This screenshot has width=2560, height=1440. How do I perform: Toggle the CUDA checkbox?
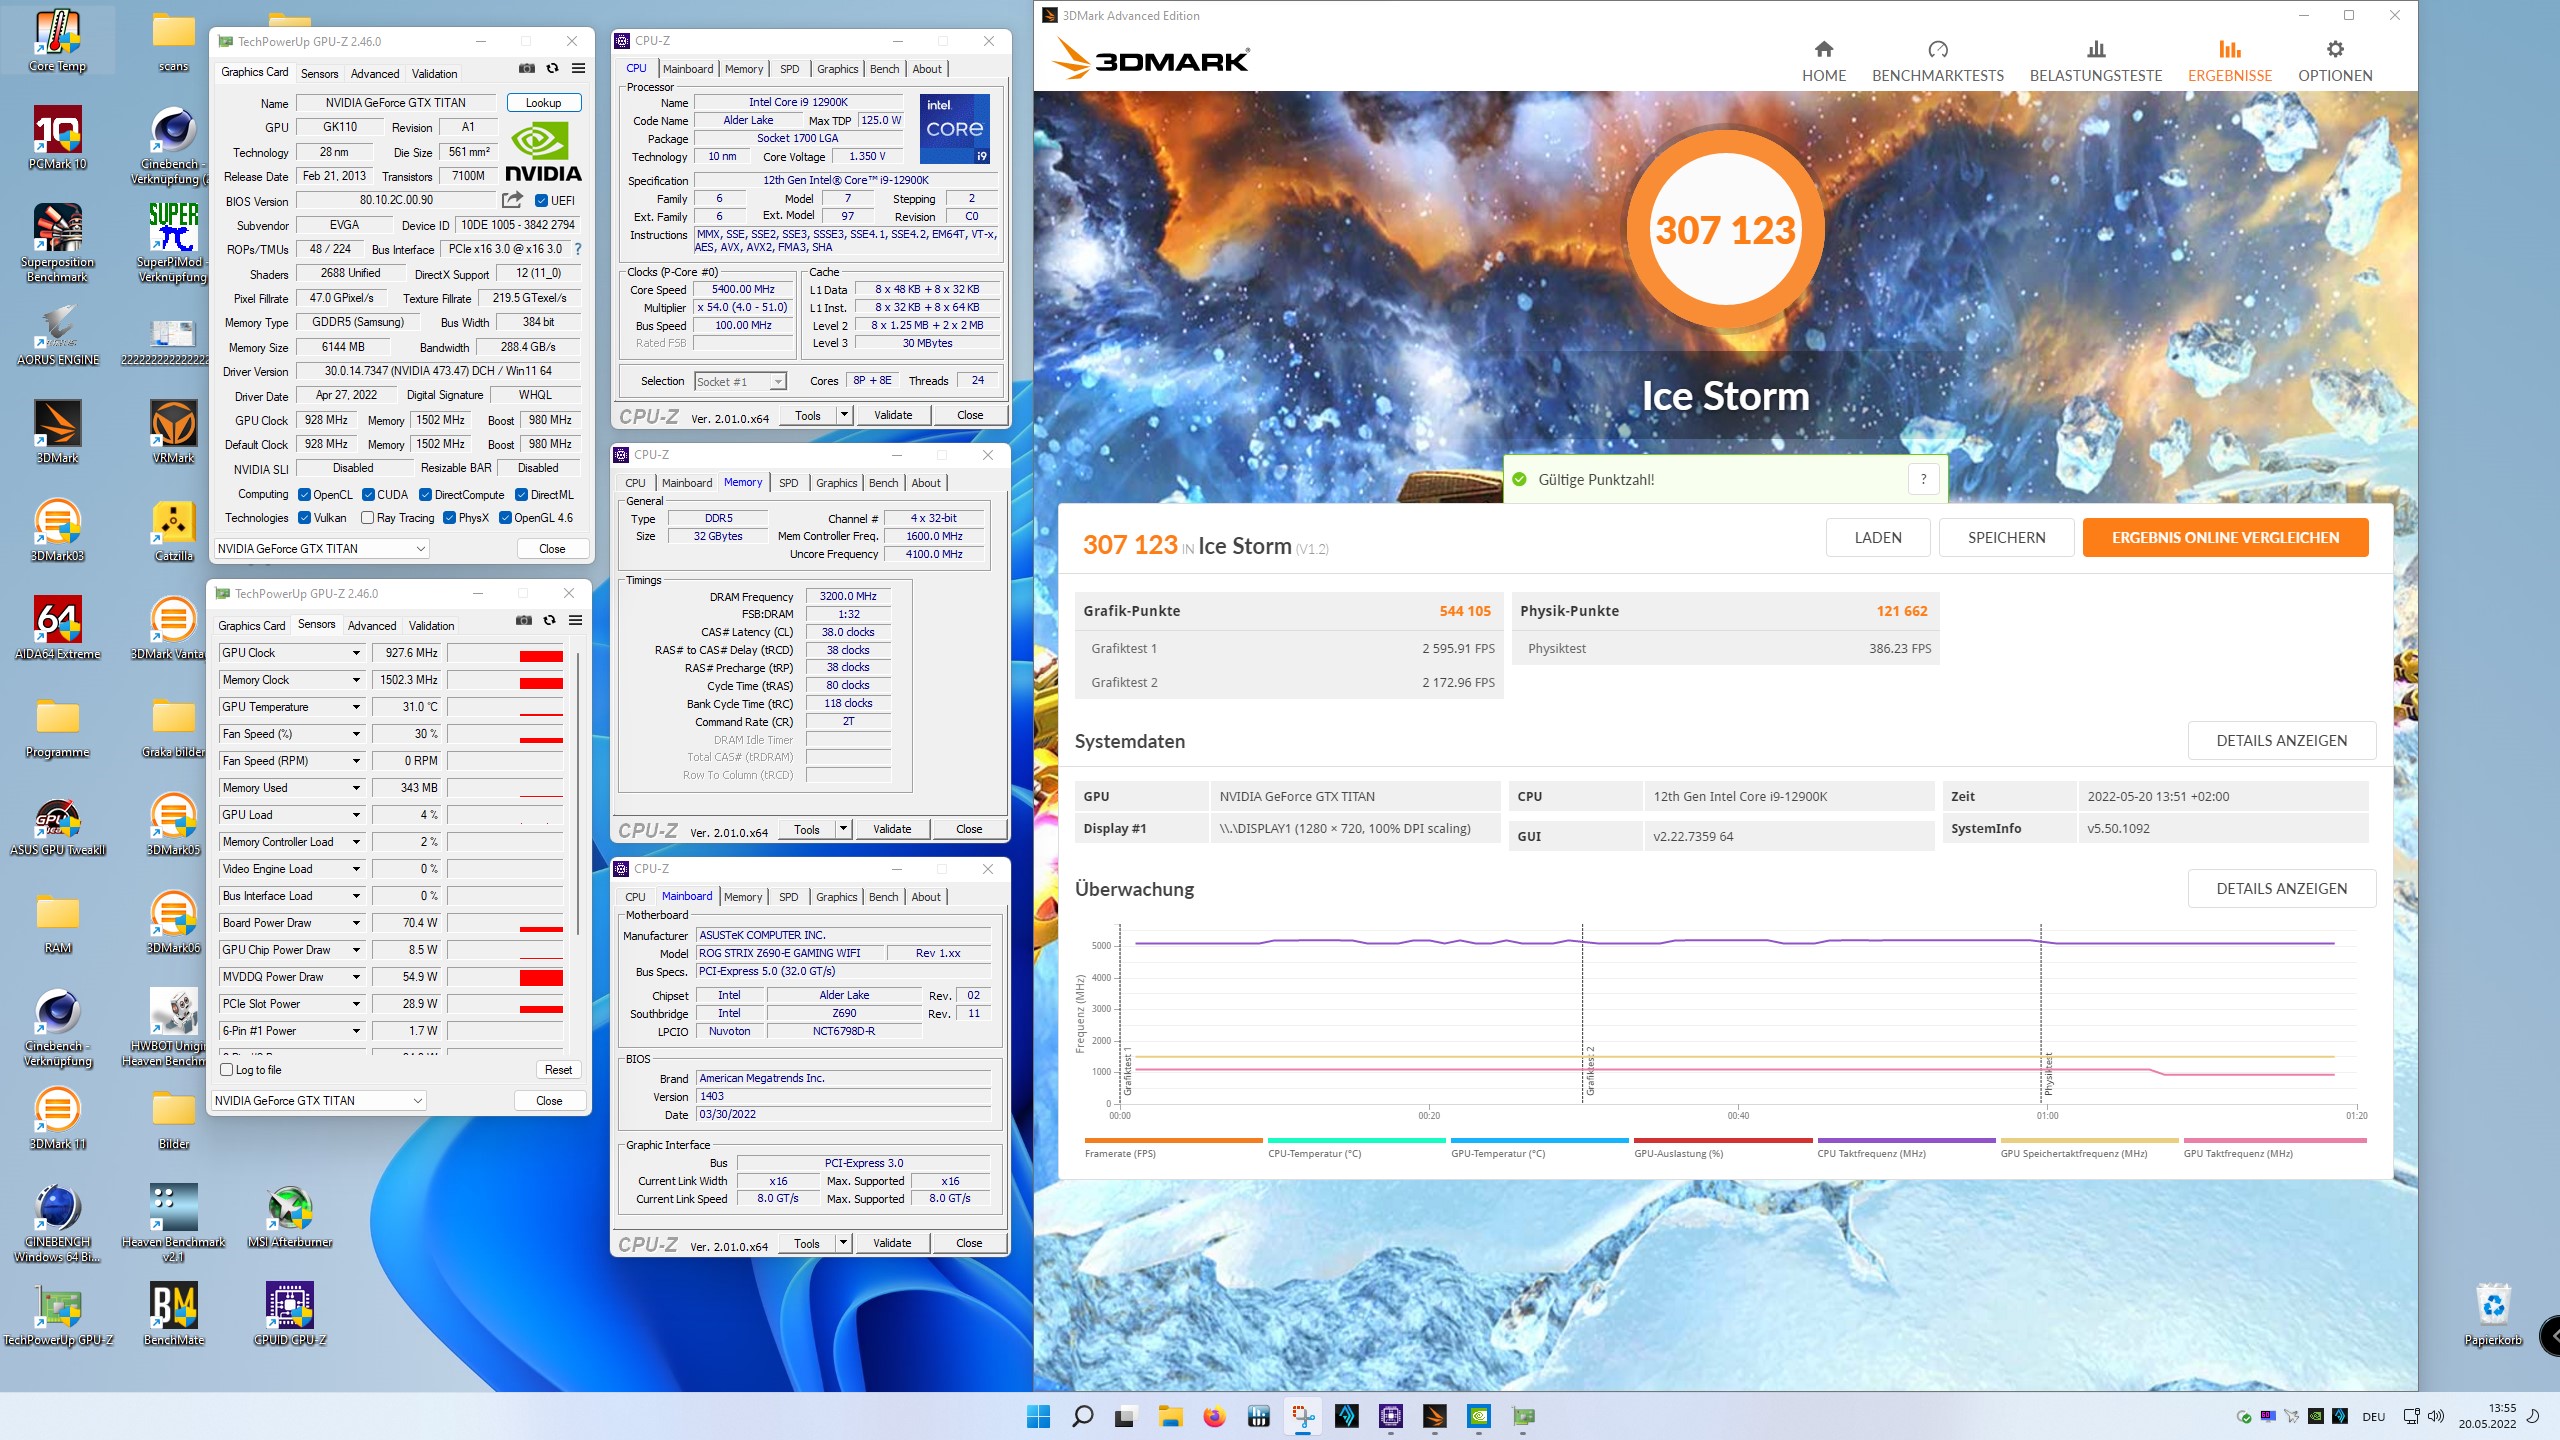point(368,494)
